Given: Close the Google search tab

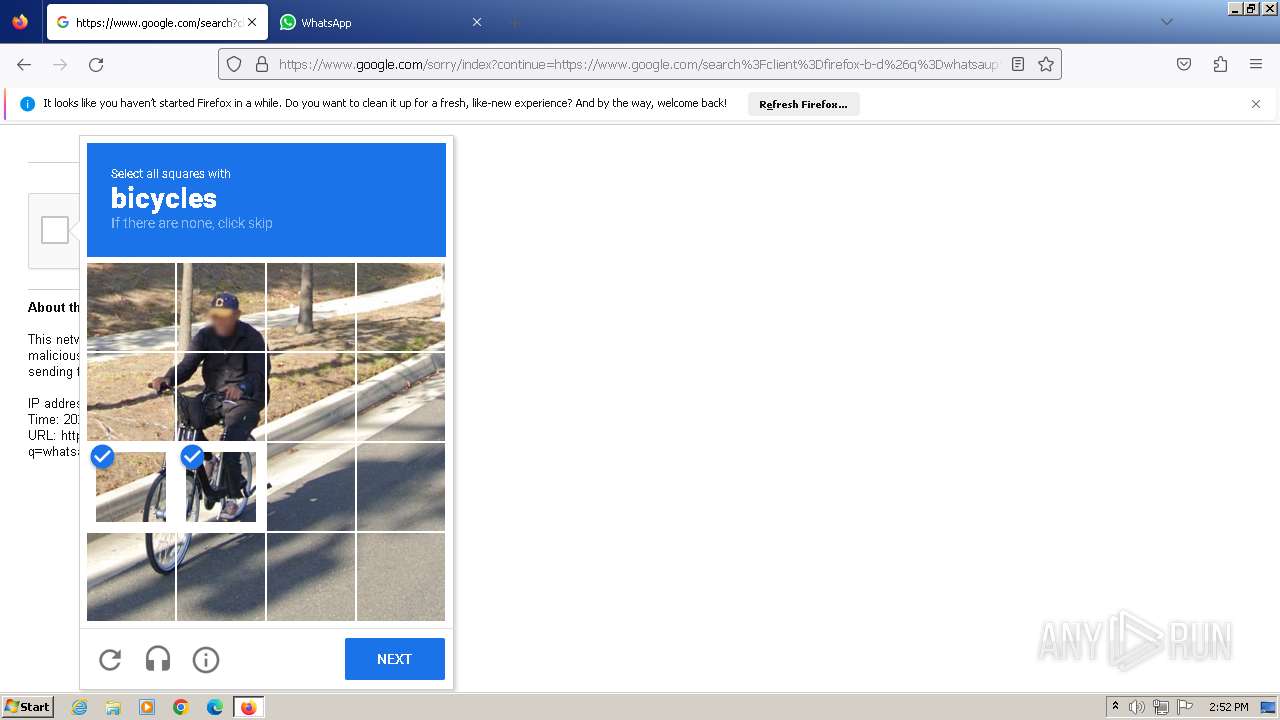Looking at the screenshot, I should point(252,22).
